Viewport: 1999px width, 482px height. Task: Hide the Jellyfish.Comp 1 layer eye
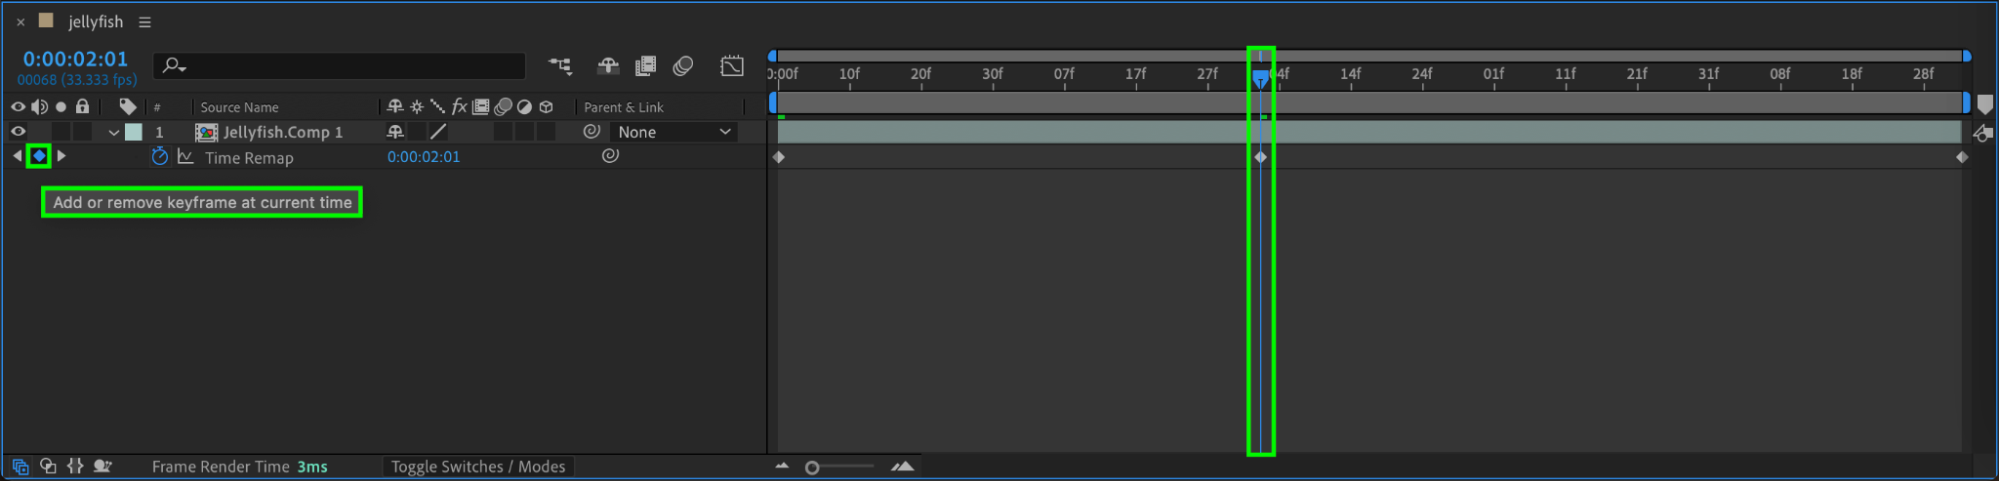pyautogui.click(x=18, y=131)
